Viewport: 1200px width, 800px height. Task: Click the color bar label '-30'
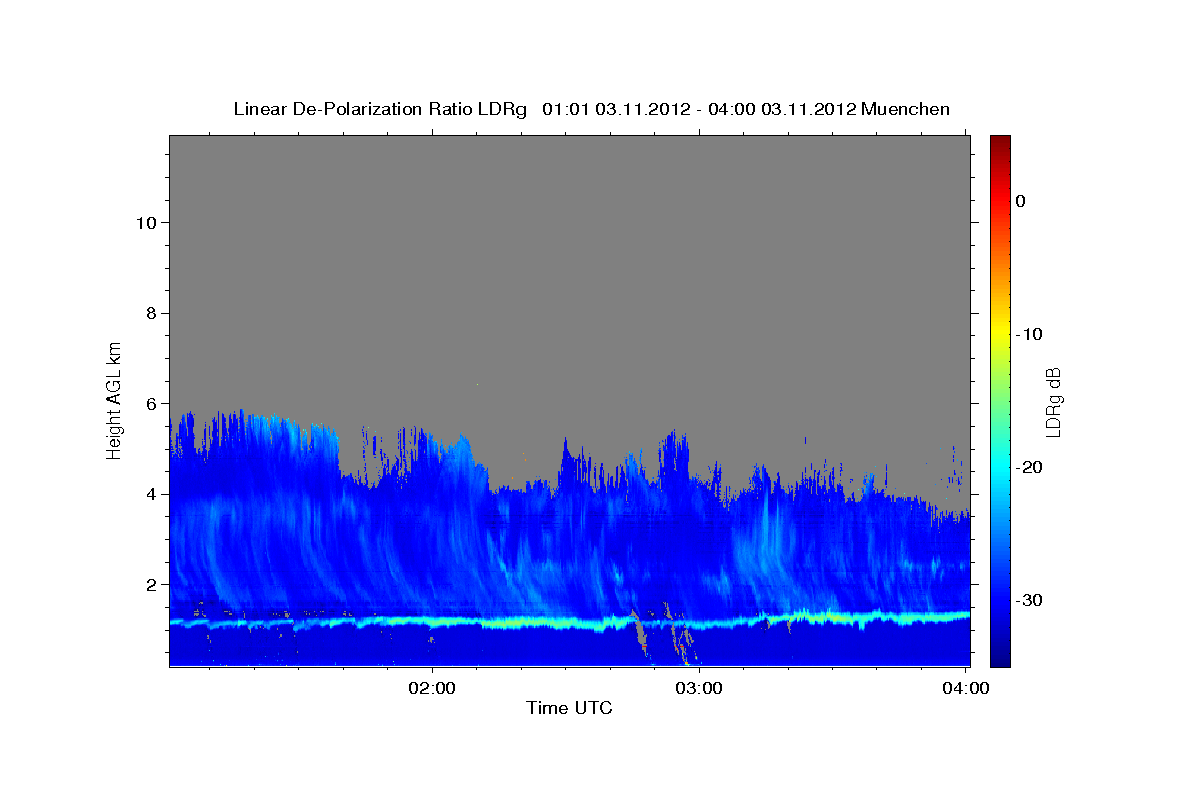1029,600
